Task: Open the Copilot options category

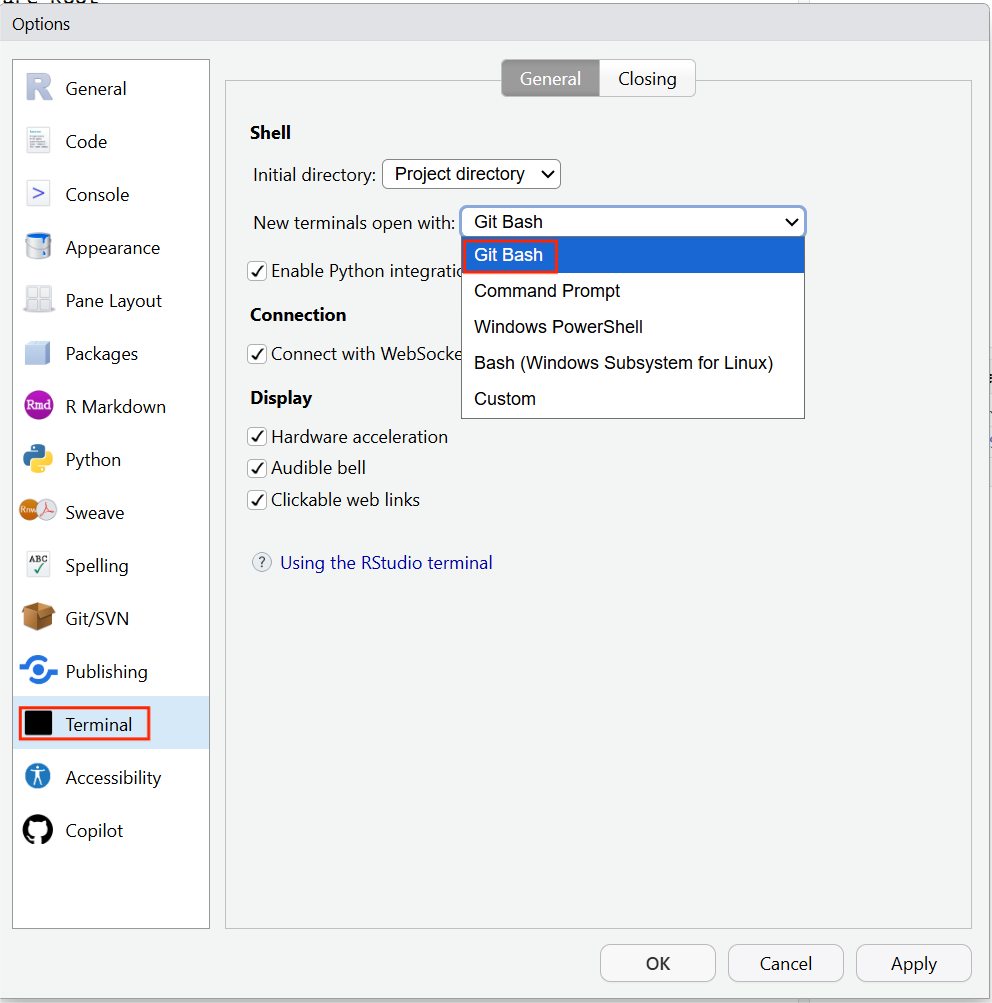Action: pos(111,830)
